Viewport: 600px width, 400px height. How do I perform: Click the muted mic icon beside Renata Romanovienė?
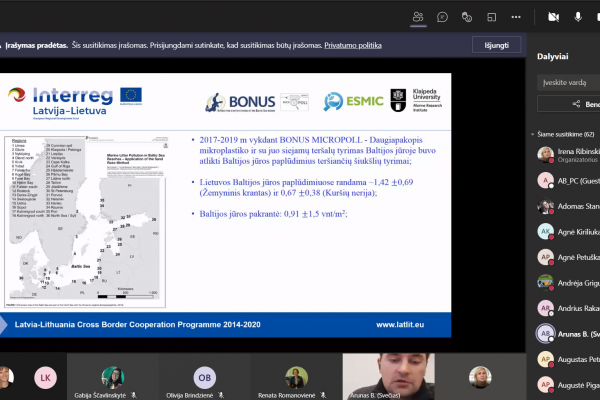coord(323,395)
